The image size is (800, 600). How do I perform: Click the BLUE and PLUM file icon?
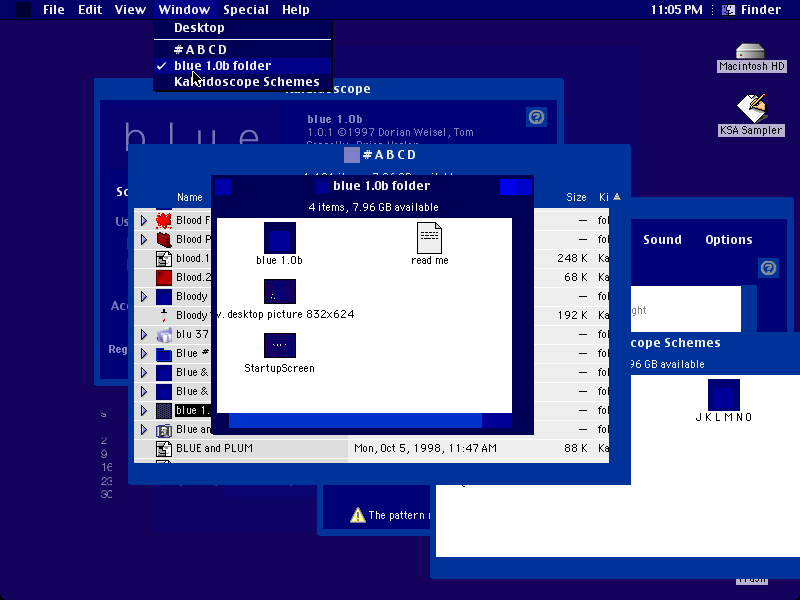(164, 449)
